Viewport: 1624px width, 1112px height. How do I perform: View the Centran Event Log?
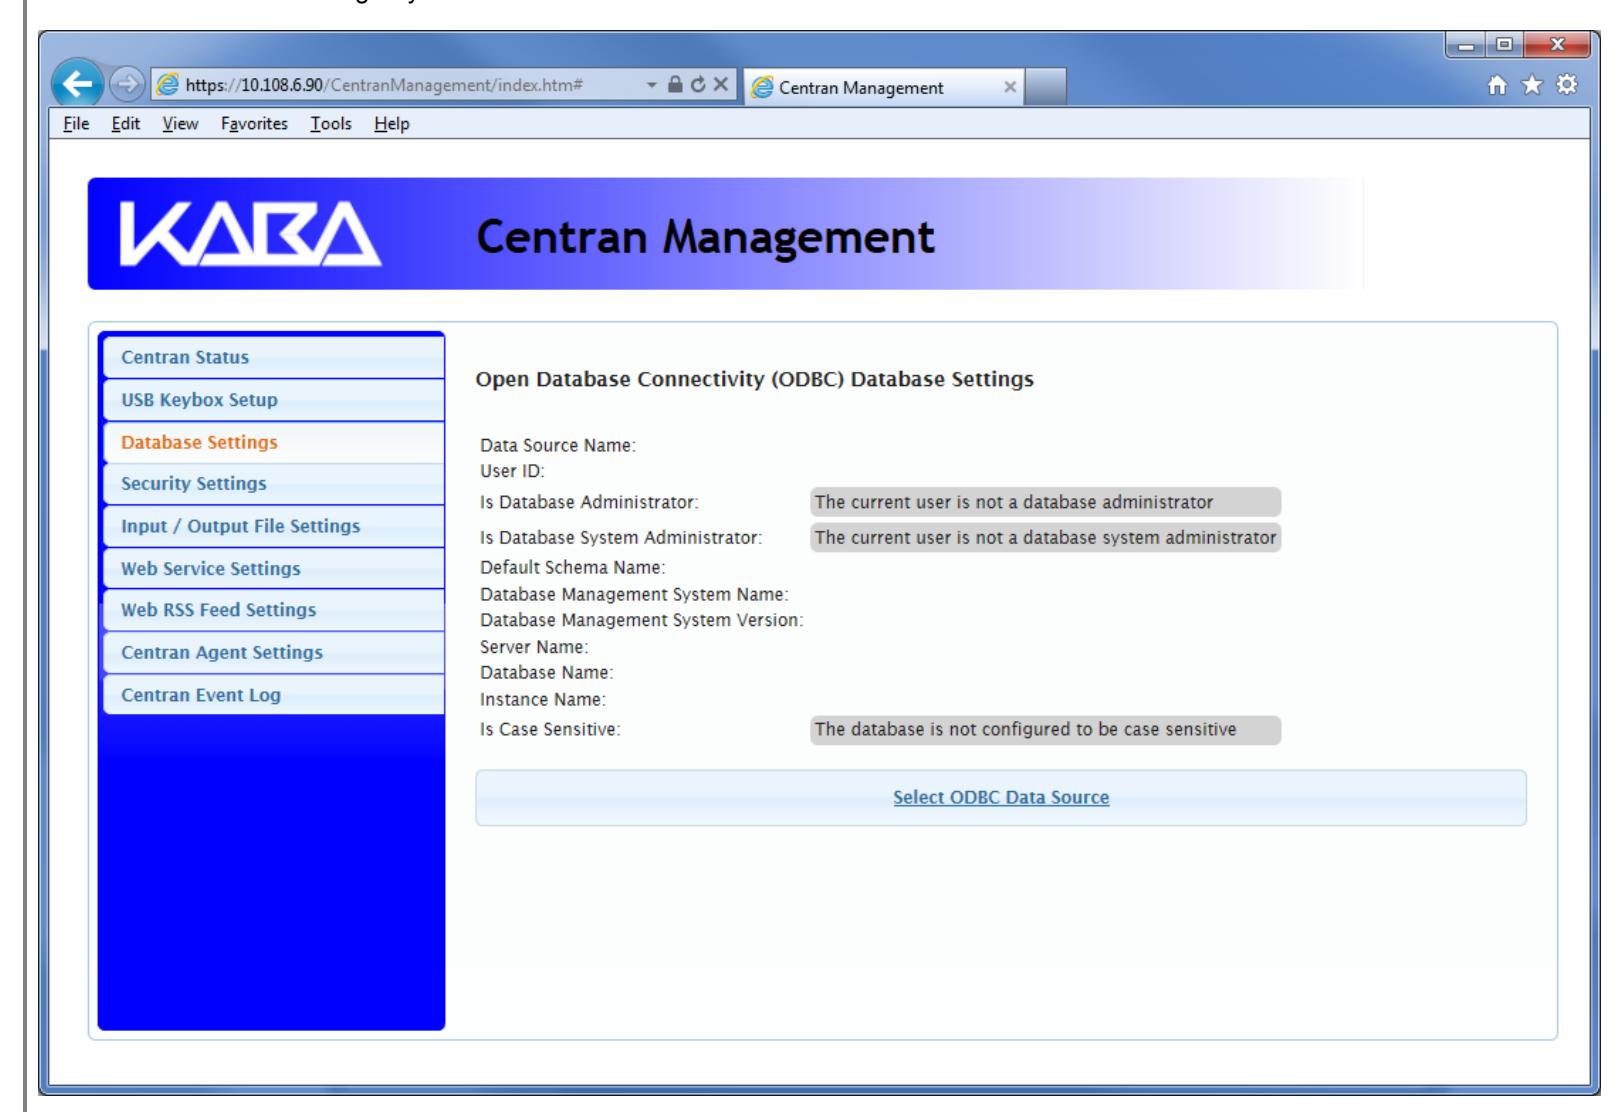pyautogui.click(x=273, y=695)
